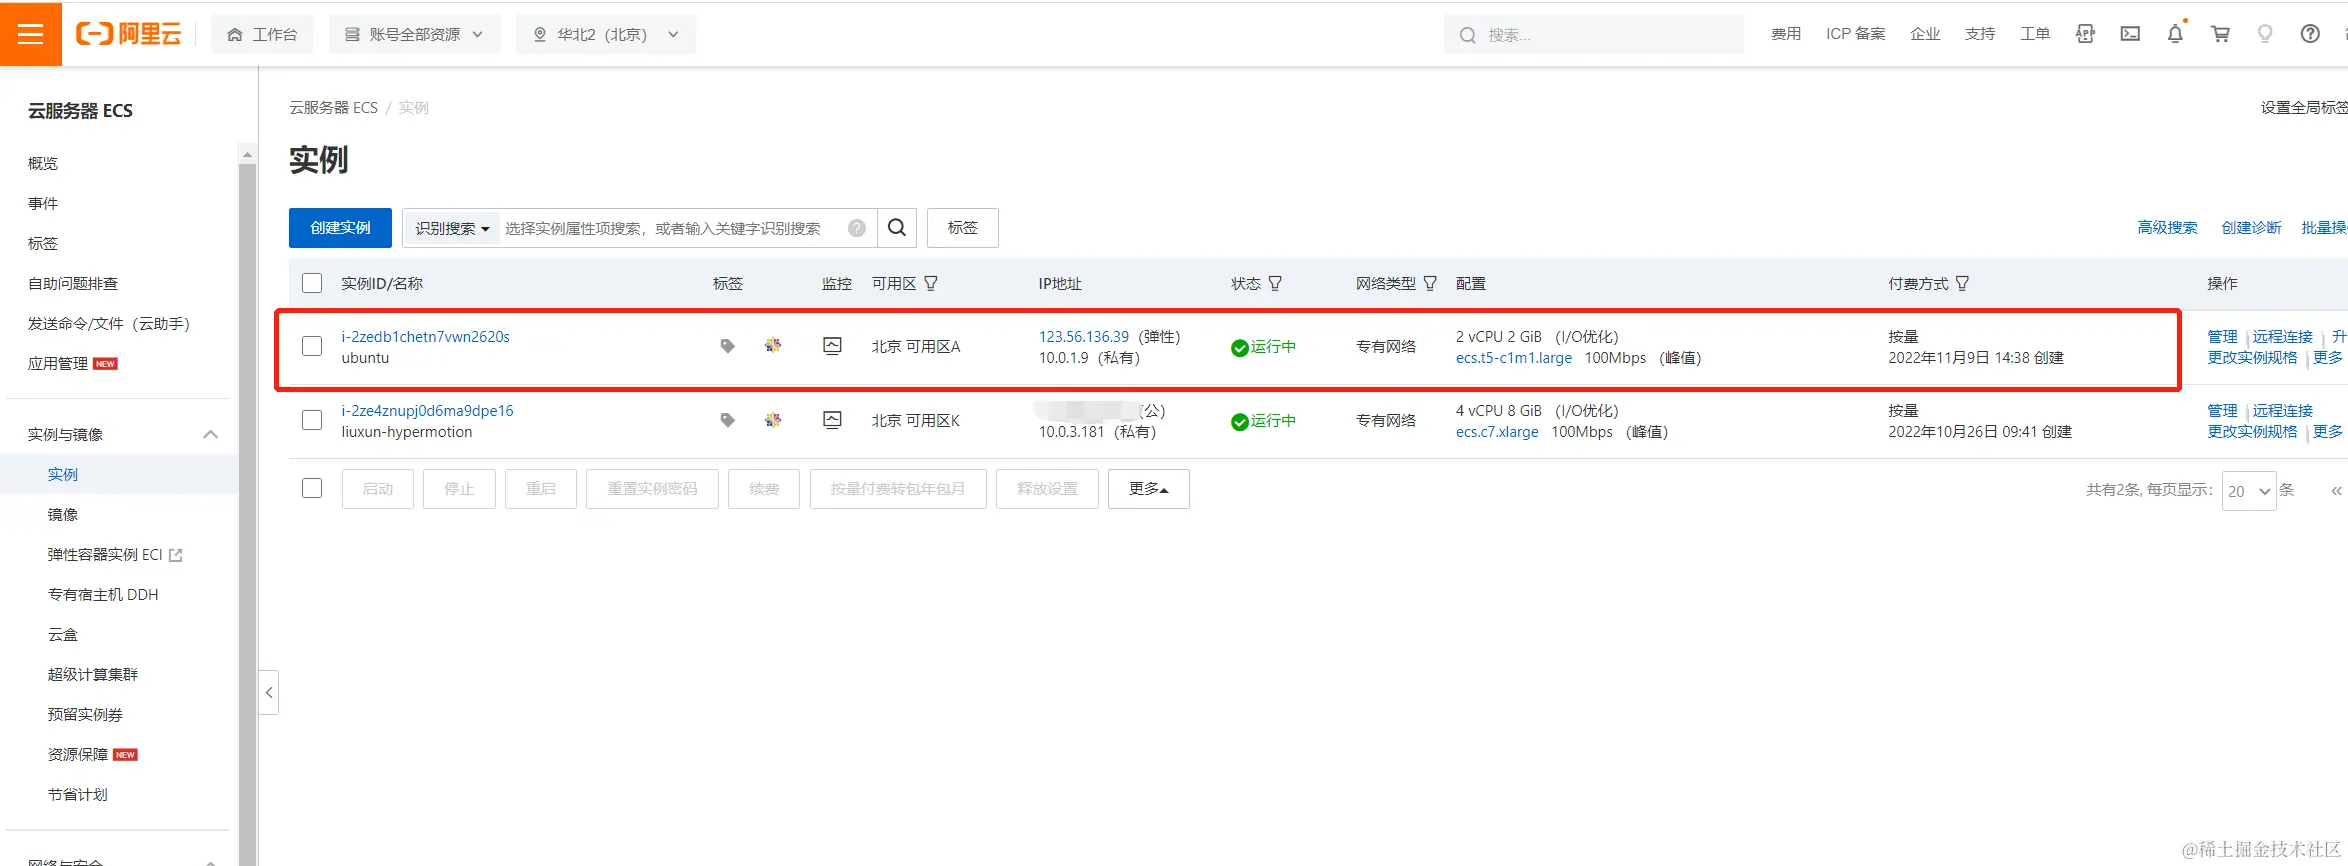The height and width of the screenshot is (866, 2348).
Task: Check the box for liuxun-hypermotion instance
Action: point(312,420)
